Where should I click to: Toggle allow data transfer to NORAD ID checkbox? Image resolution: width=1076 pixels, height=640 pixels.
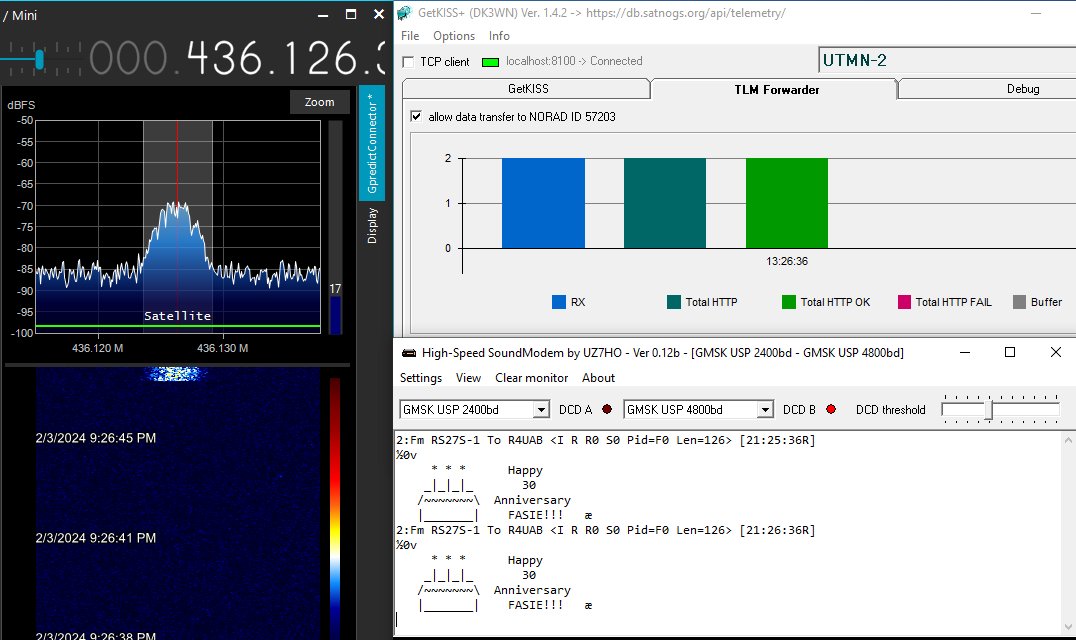(x=416, y=117)
